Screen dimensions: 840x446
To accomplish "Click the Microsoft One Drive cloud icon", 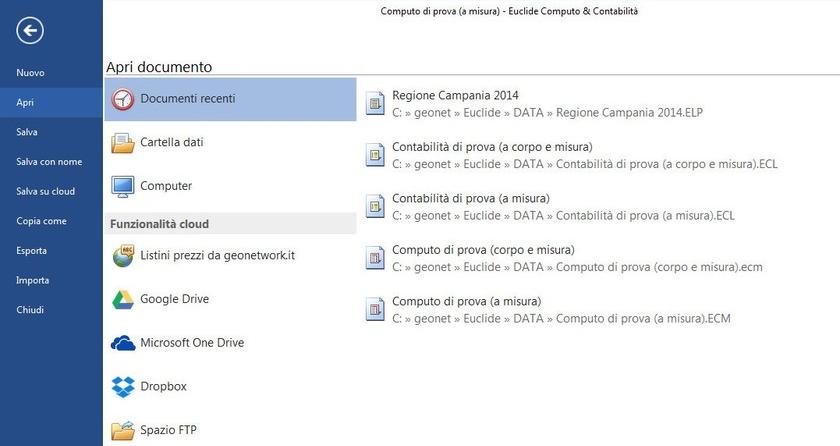I will coord(123,343).
